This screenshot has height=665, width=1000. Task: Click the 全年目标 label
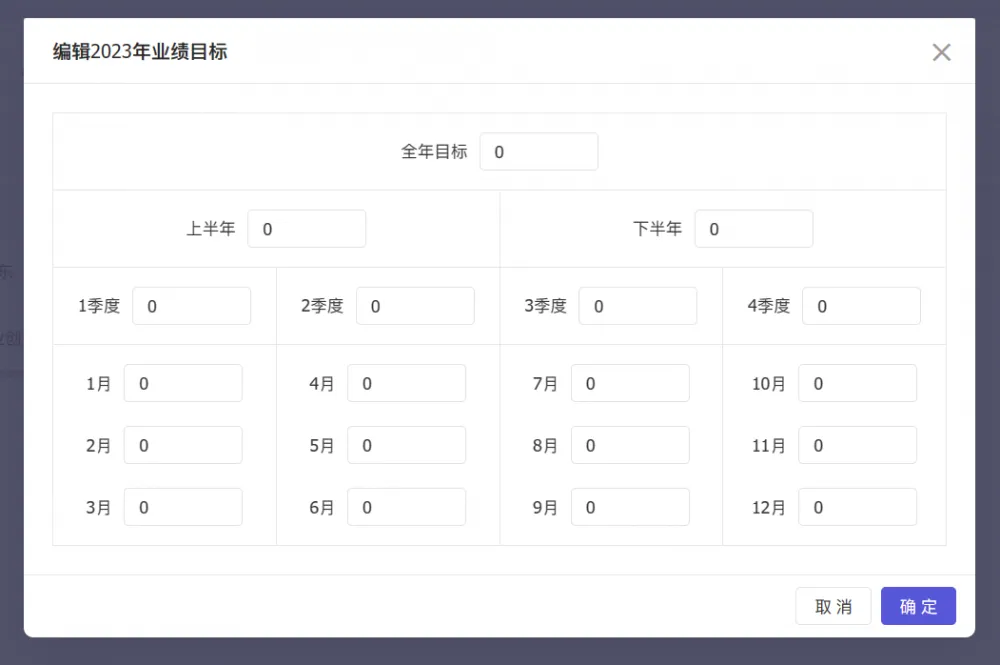coord(434,152)
